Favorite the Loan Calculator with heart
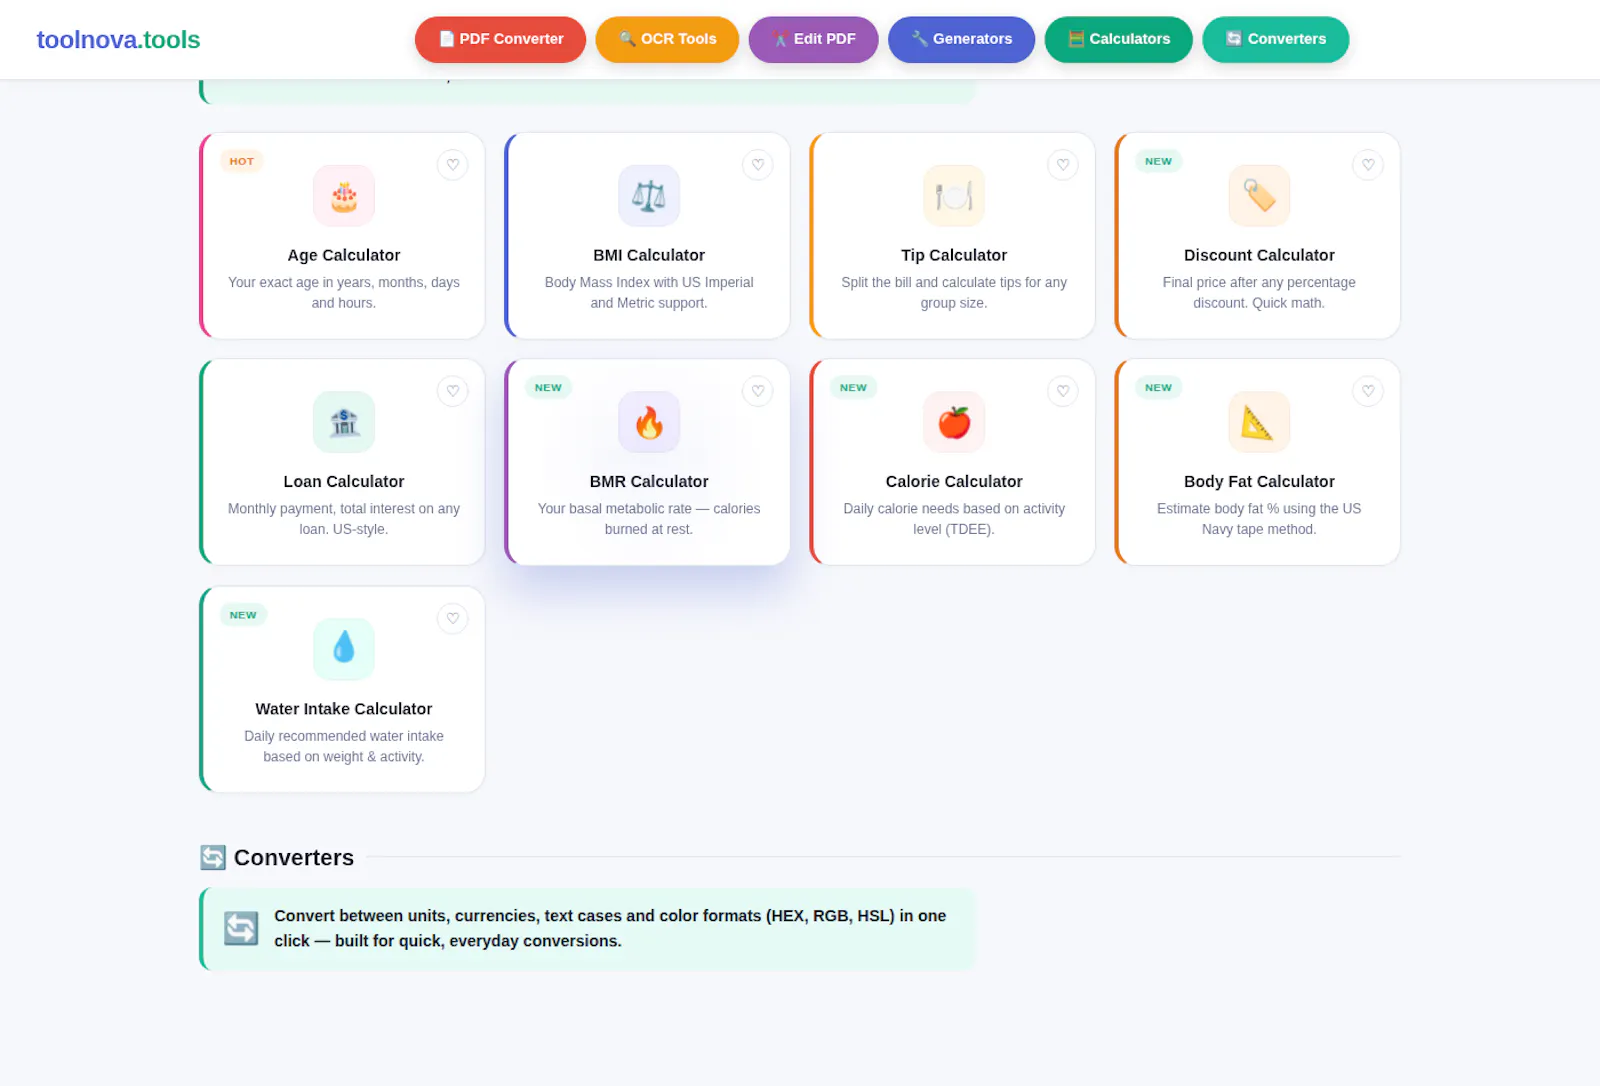Screen dimensions: 1600x1086 [453, 391]
